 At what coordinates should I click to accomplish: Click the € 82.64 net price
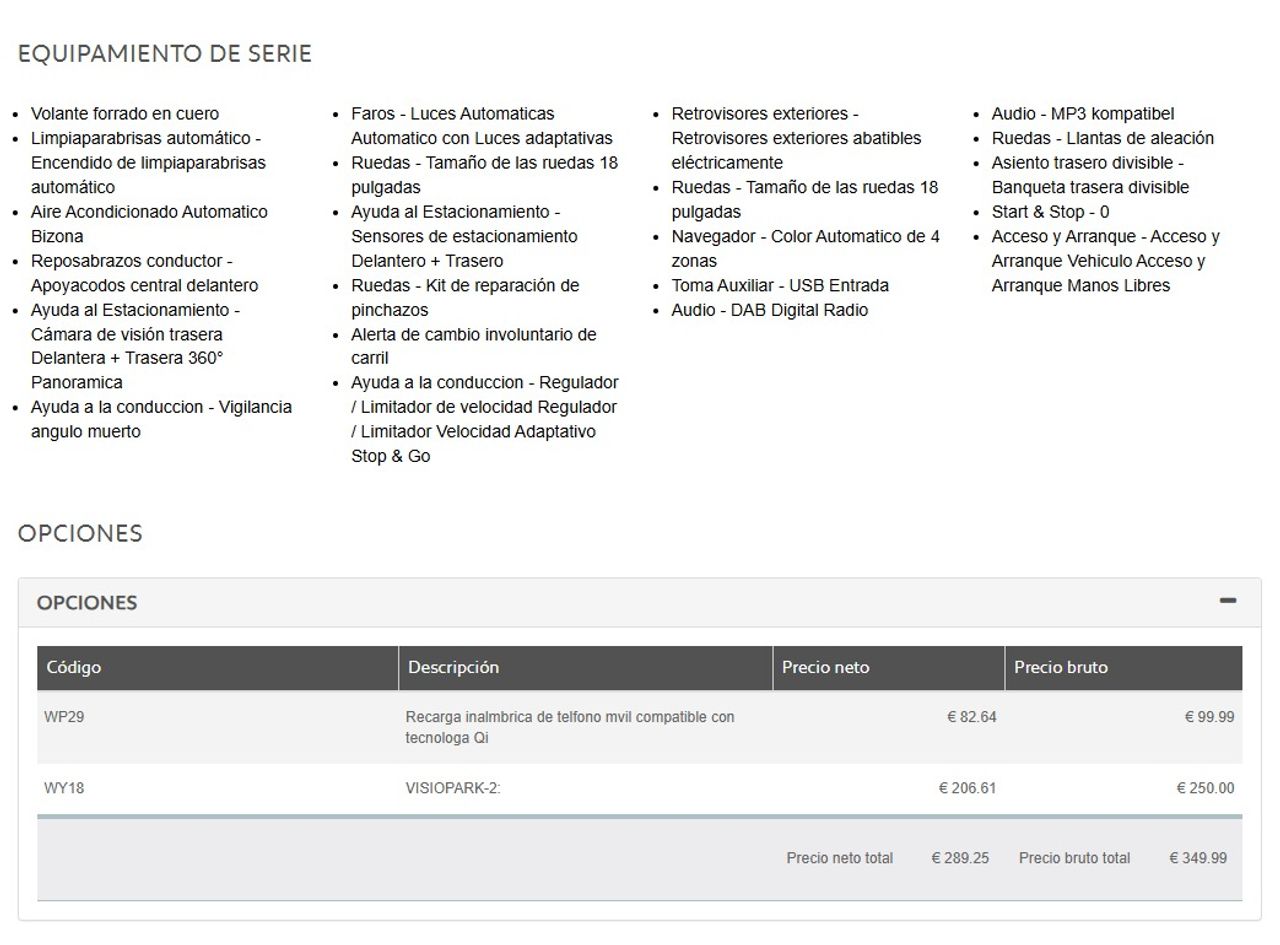[x=971, y=717]
